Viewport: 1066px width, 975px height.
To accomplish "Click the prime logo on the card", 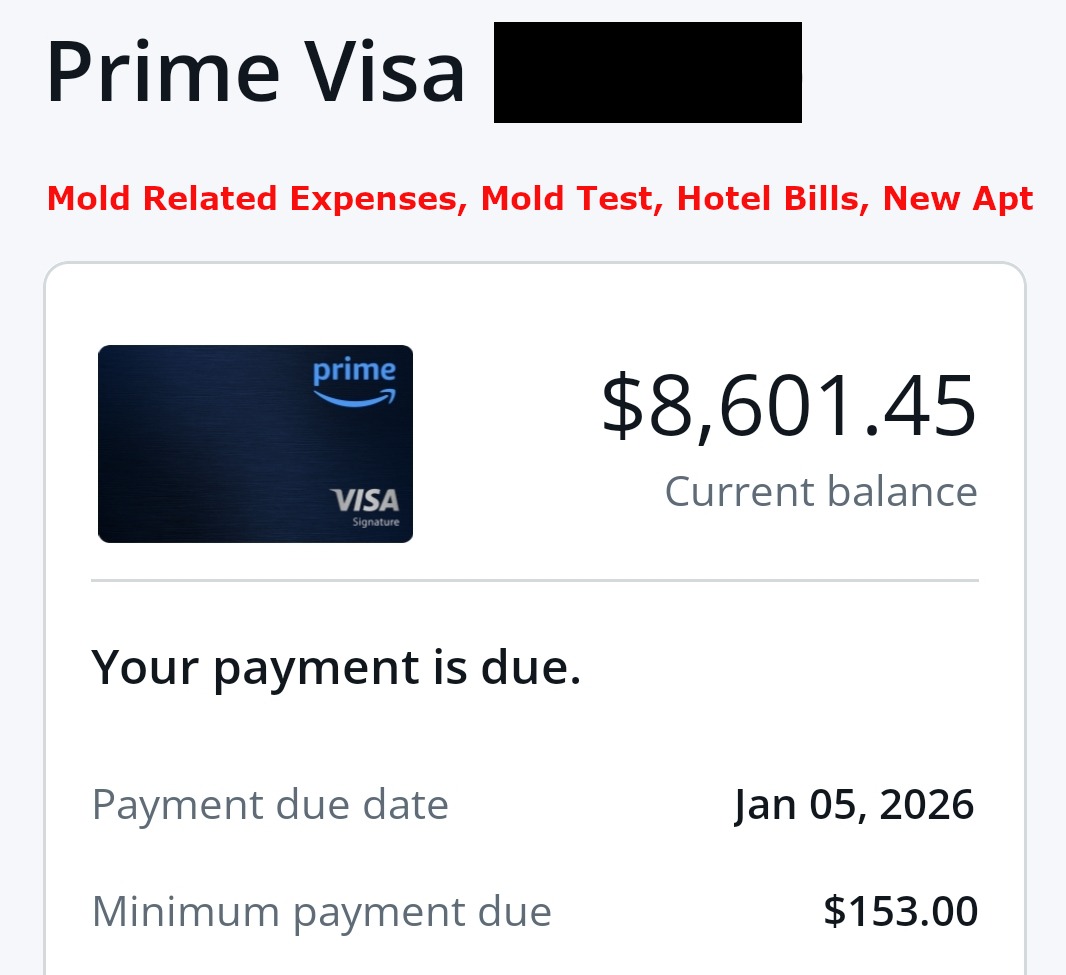I will (354, 371).
